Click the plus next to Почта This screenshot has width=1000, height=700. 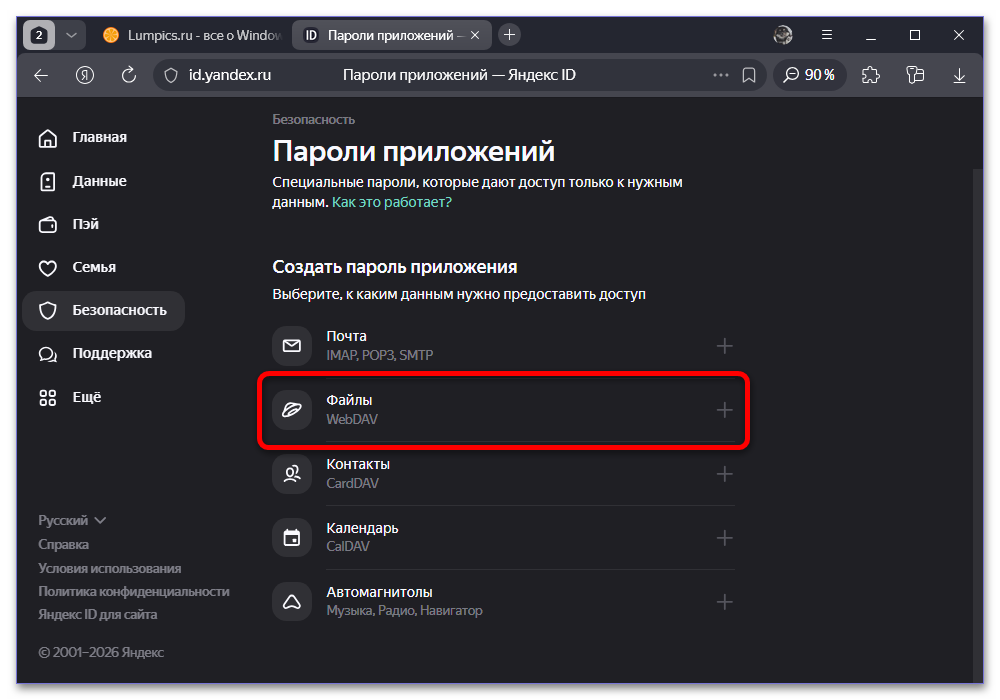[x=724, y=346]
